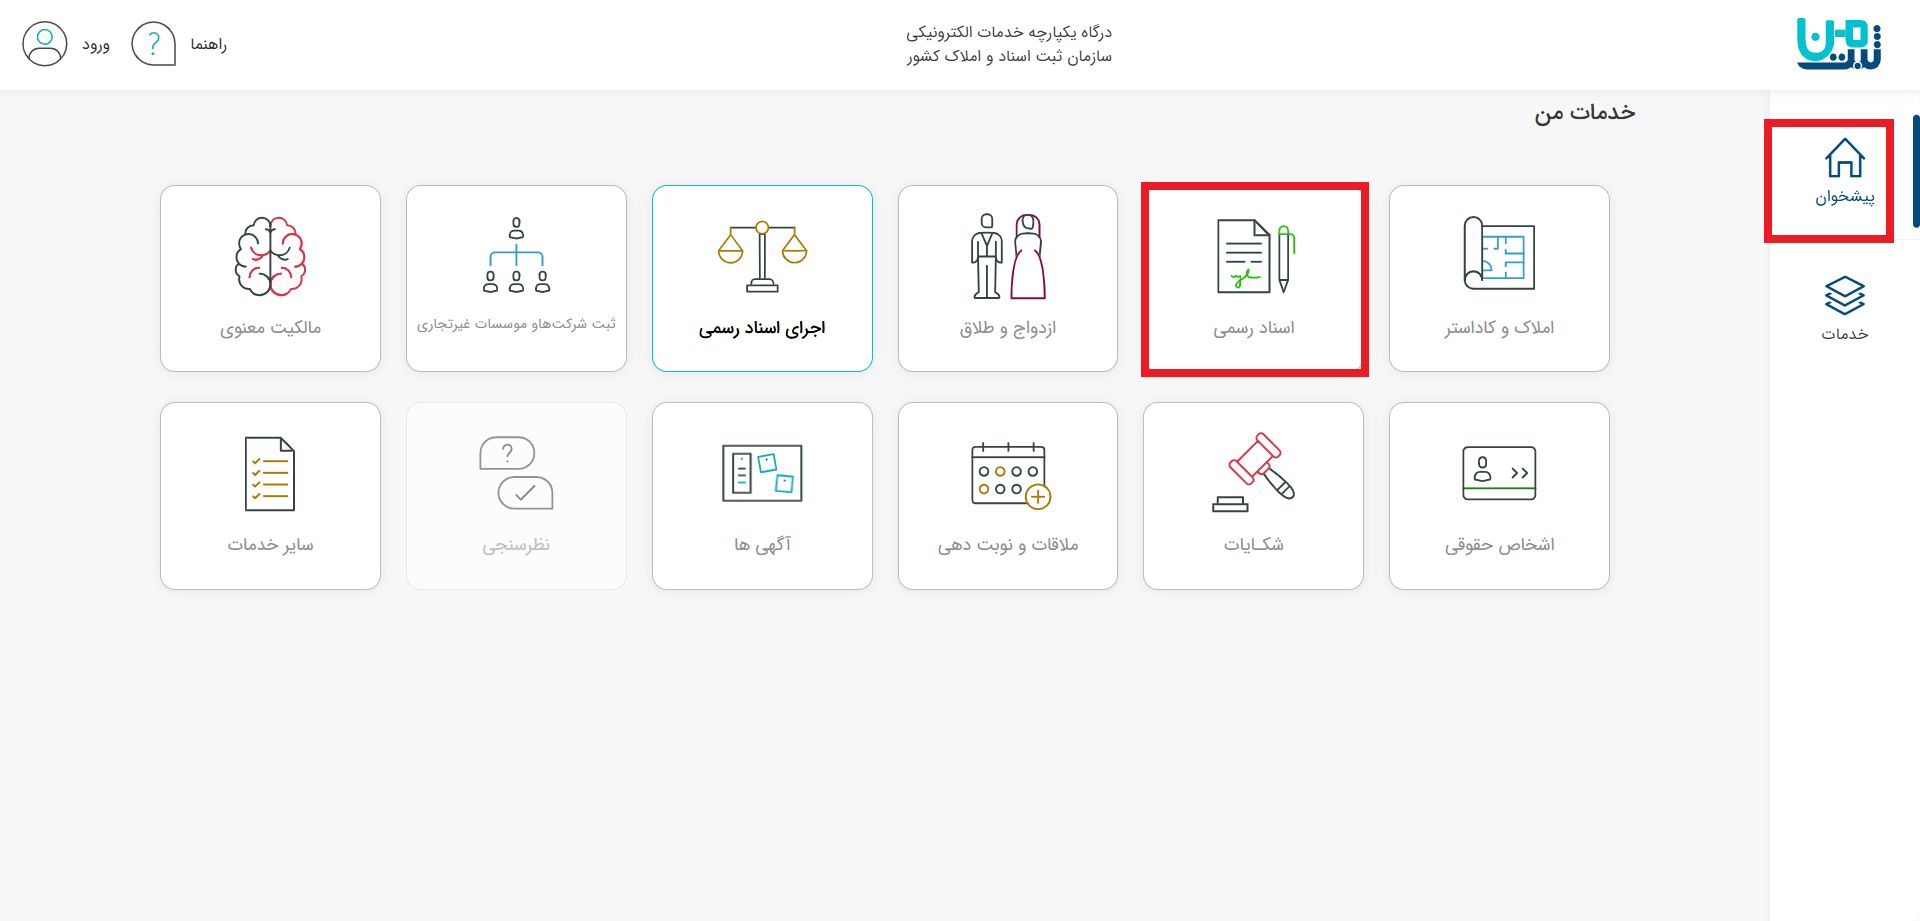
Task: Switch to خدمات in the sidebar
Action: (x=1844, y=309)
